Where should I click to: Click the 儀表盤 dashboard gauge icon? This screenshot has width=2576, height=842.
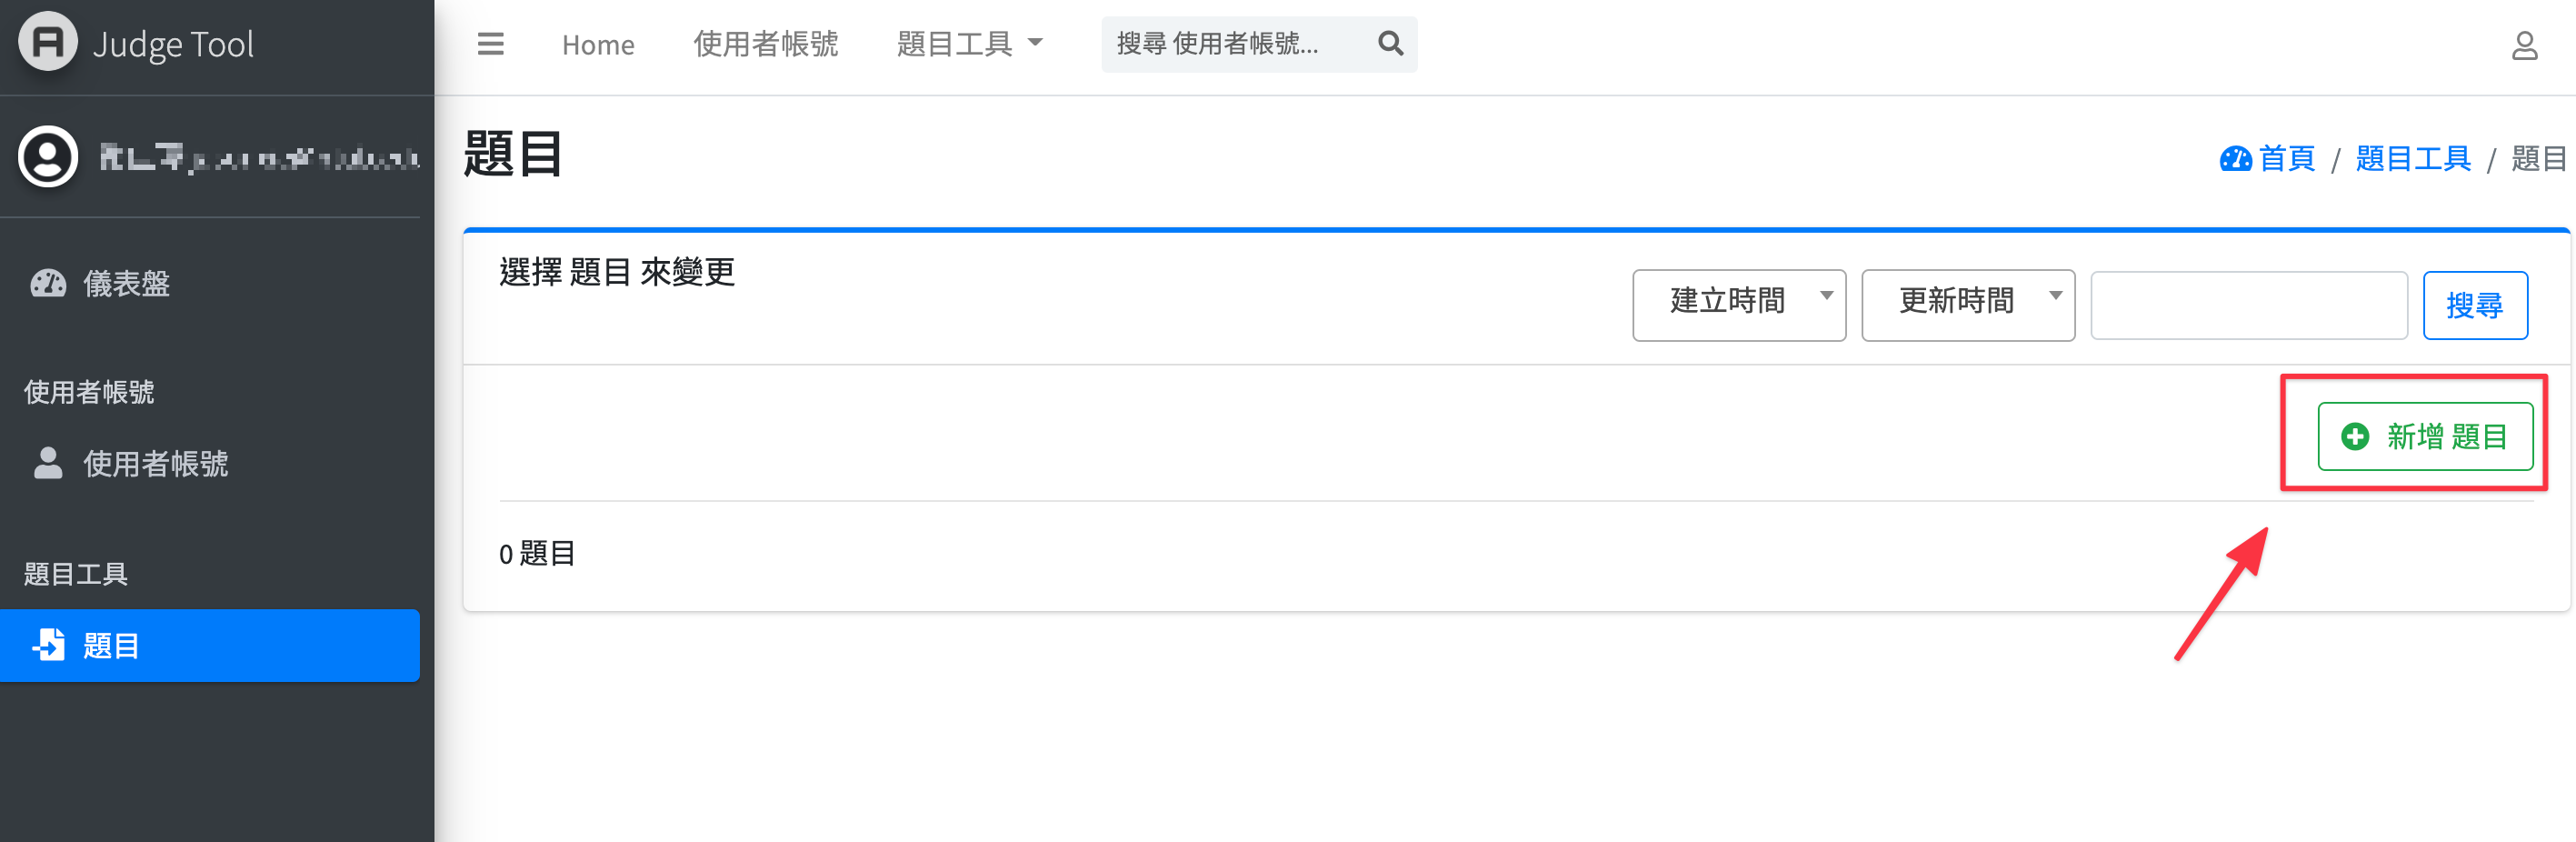[x=48, y=284]
